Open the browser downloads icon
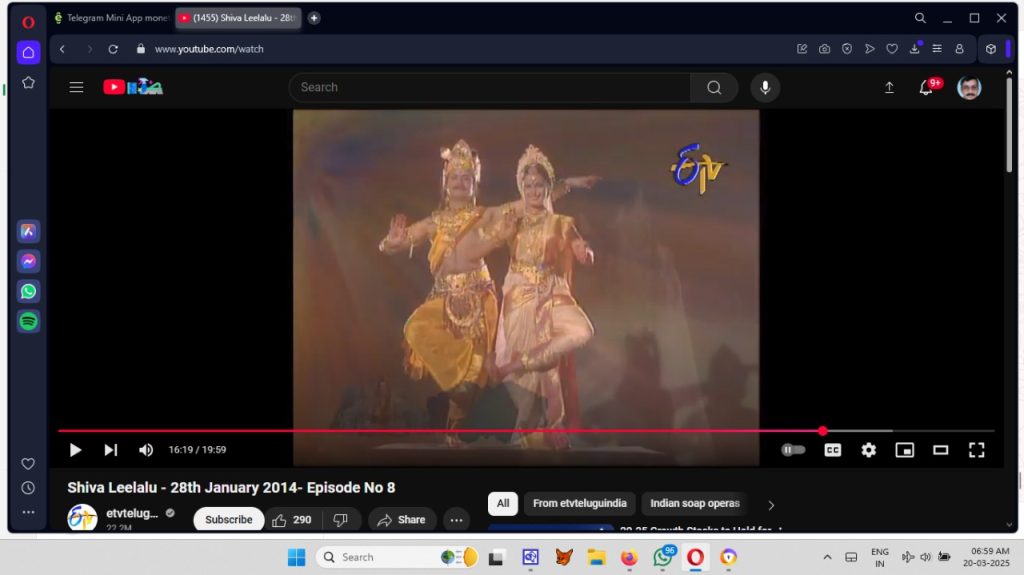This screenshot has height=575, width=1024. 914,49
